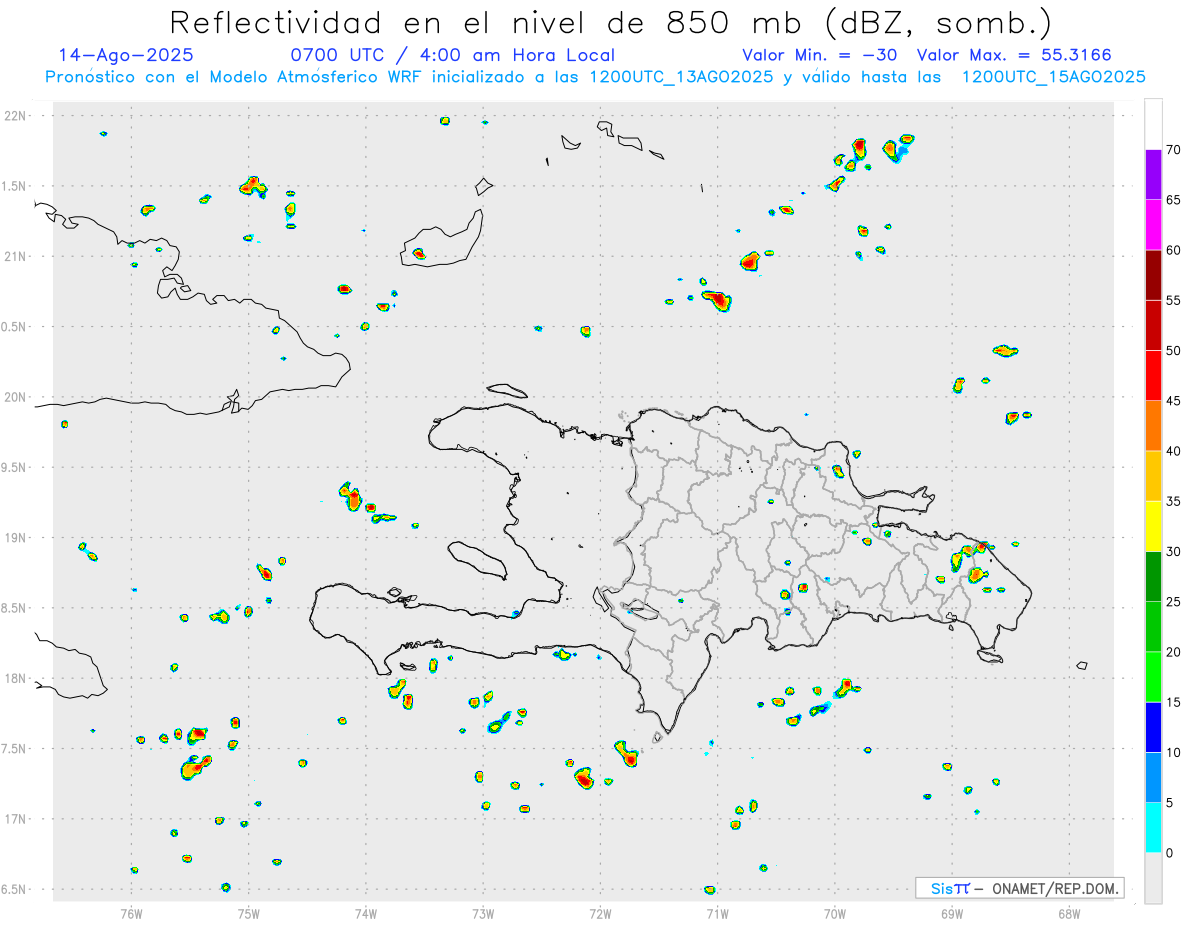Screen dimensions: 1200x927
Task: Select the gold 35–40 dBZ legend swatch
Action: [1153, 476]
